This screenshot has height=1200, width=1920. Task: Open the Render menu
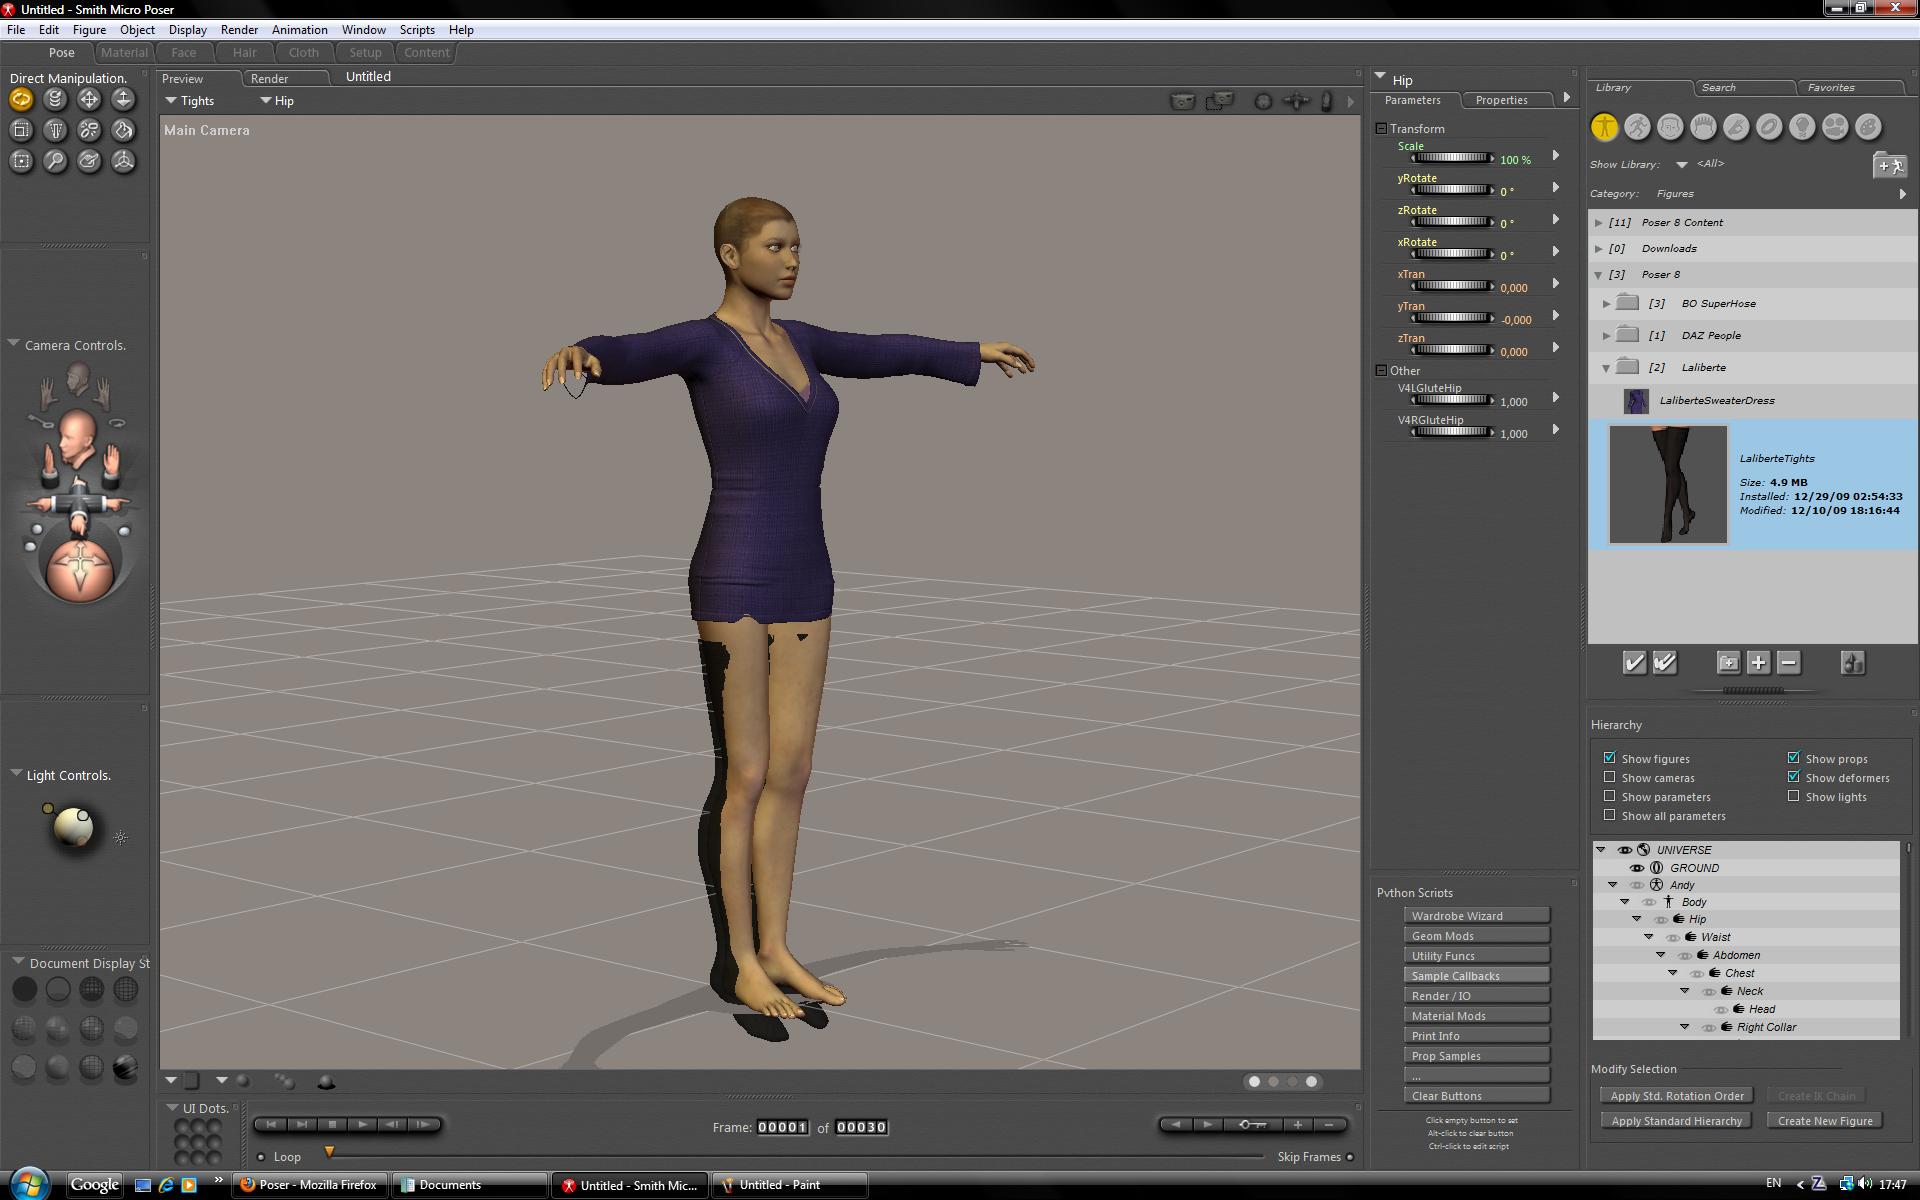tap(239, 30)
